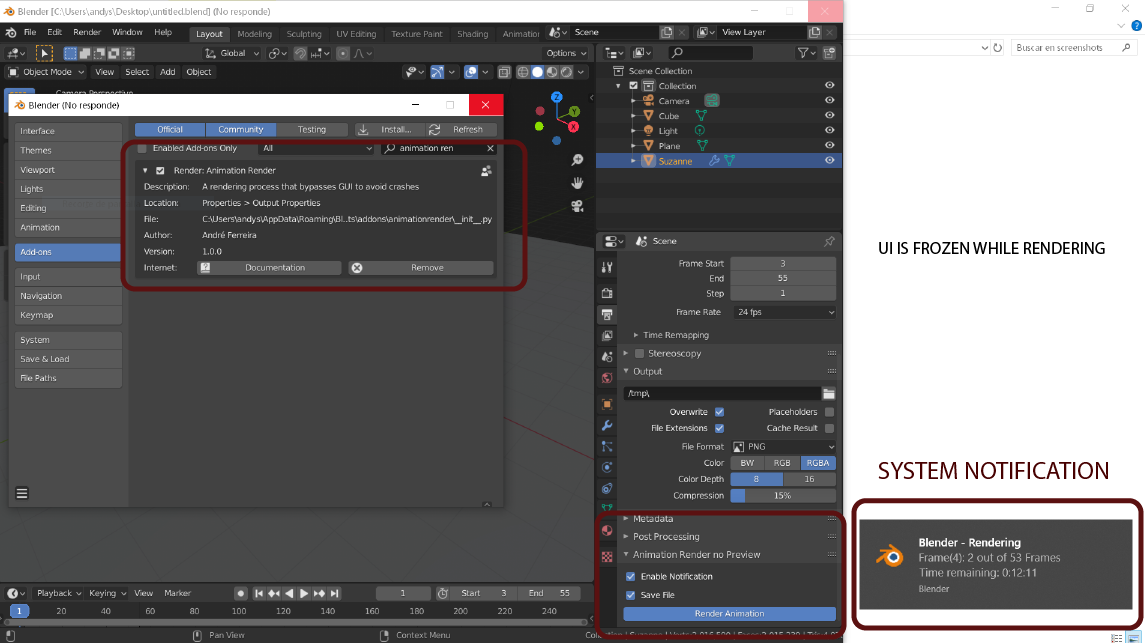
Task: Open the Material properties sphere icon
Action: (x=607, y=531)
